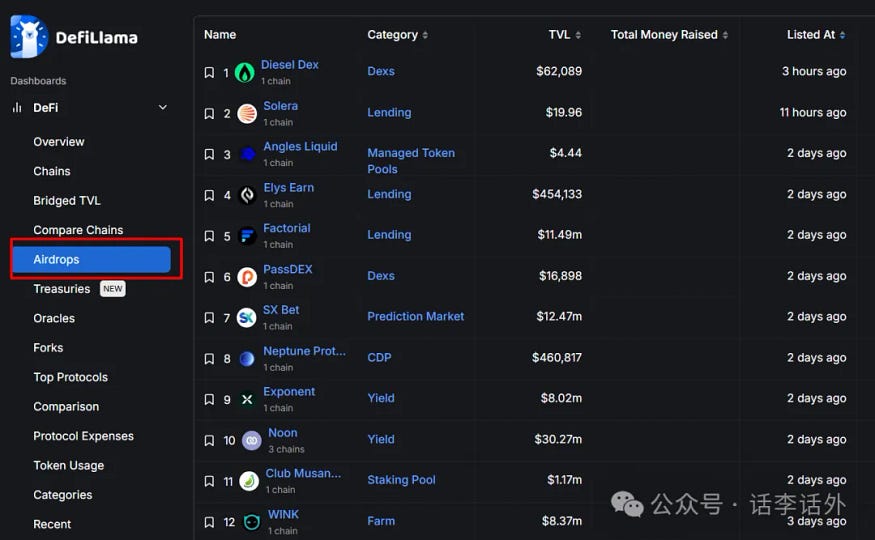Click the Angles Liquid logo icon
The height and width of the screenshot is (540, 875).
tap(247, 154)
